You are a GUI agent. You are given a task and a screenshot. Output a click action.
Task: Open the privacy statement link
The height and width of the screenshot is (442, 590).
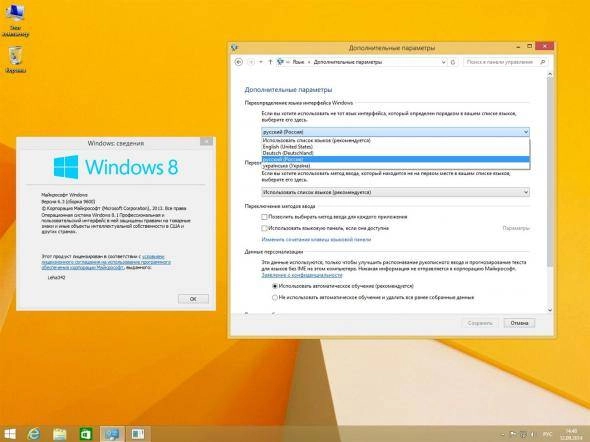[x=302, y=275]
